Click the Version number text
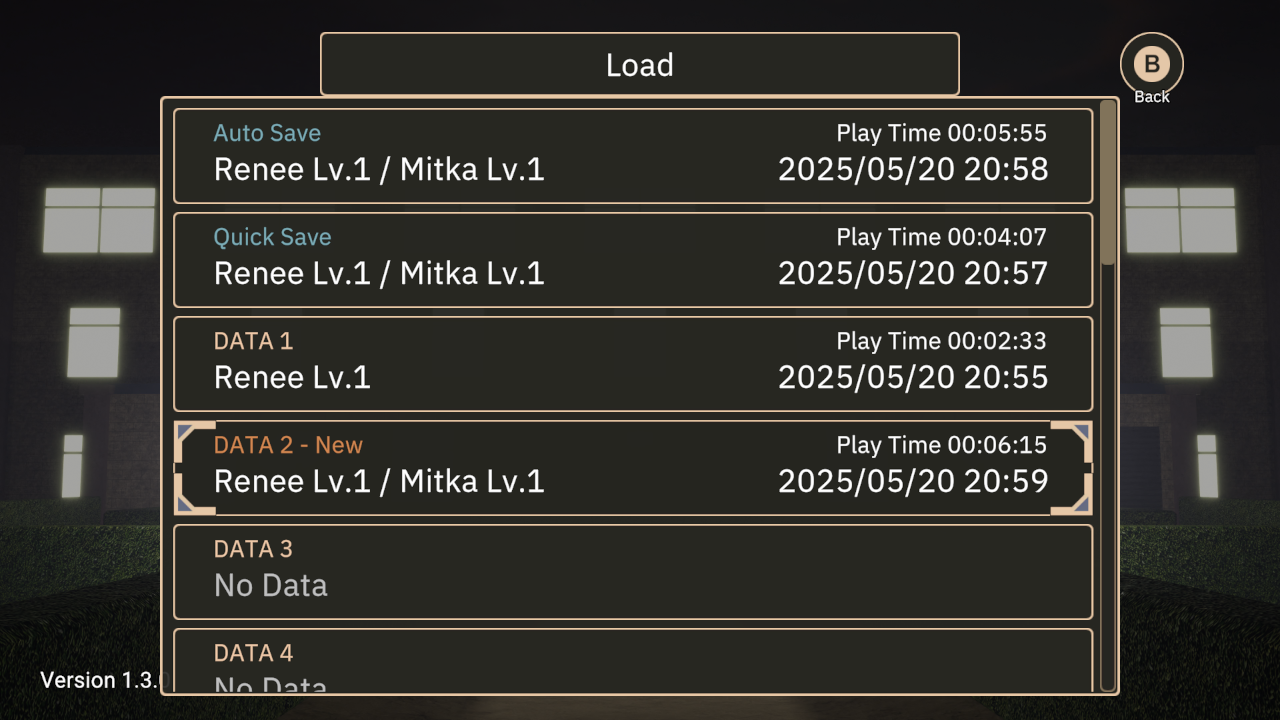1280x720 pixels. [100, 680]
